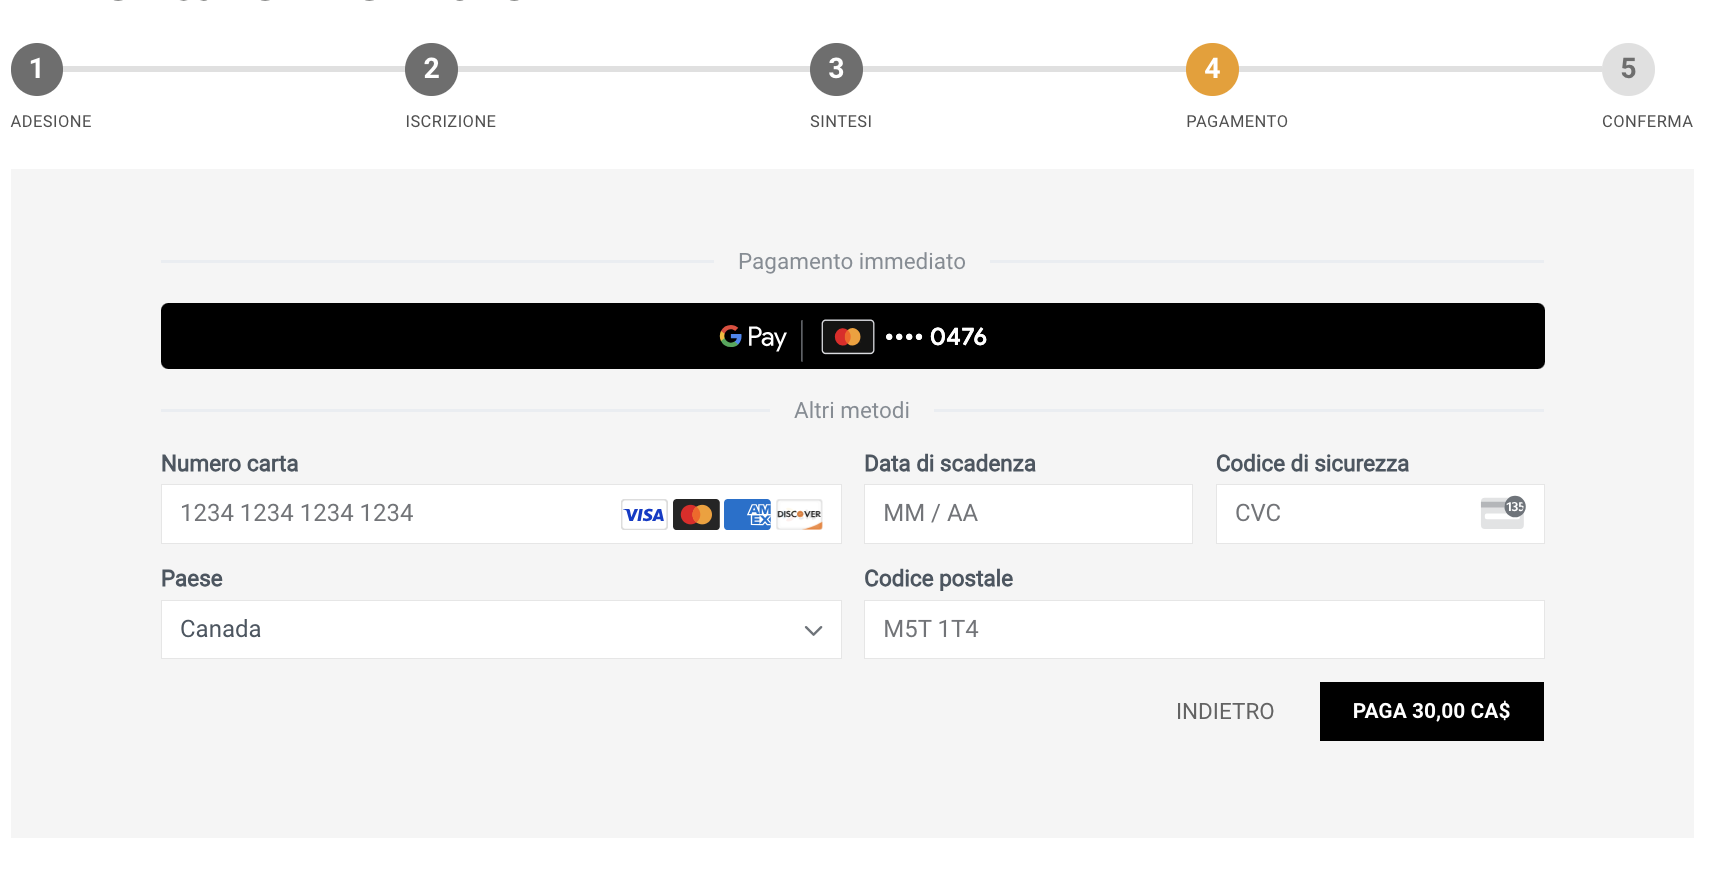Click the Mastercard logo in card field
1730x882 pixels.
(x=696, y=515)
